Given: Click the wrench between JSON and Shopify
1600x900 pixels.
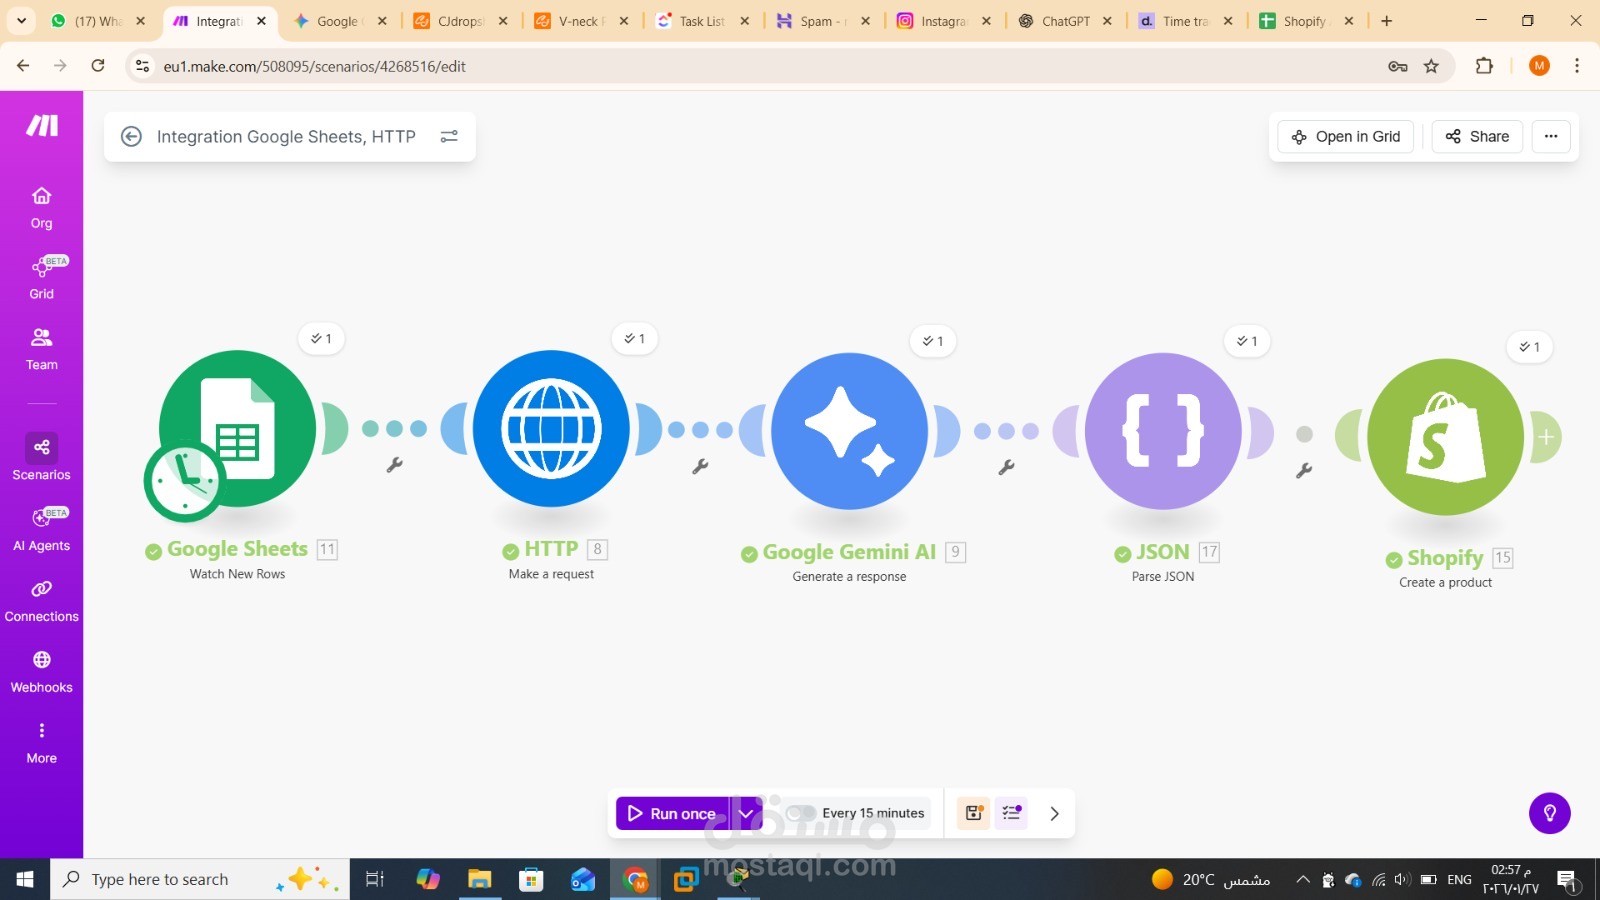Looking at the screenshot, I should tap(1304, 470).
